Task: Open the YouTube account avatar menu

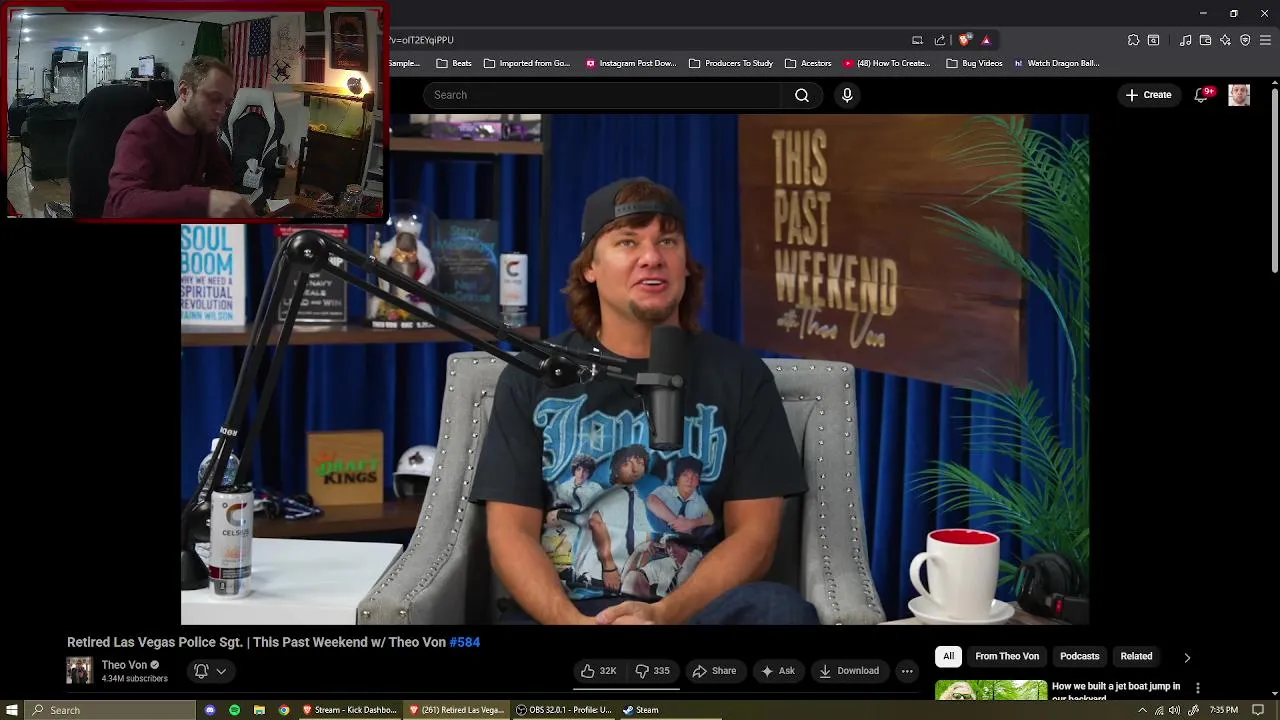Action: (x=1239, y=95)
